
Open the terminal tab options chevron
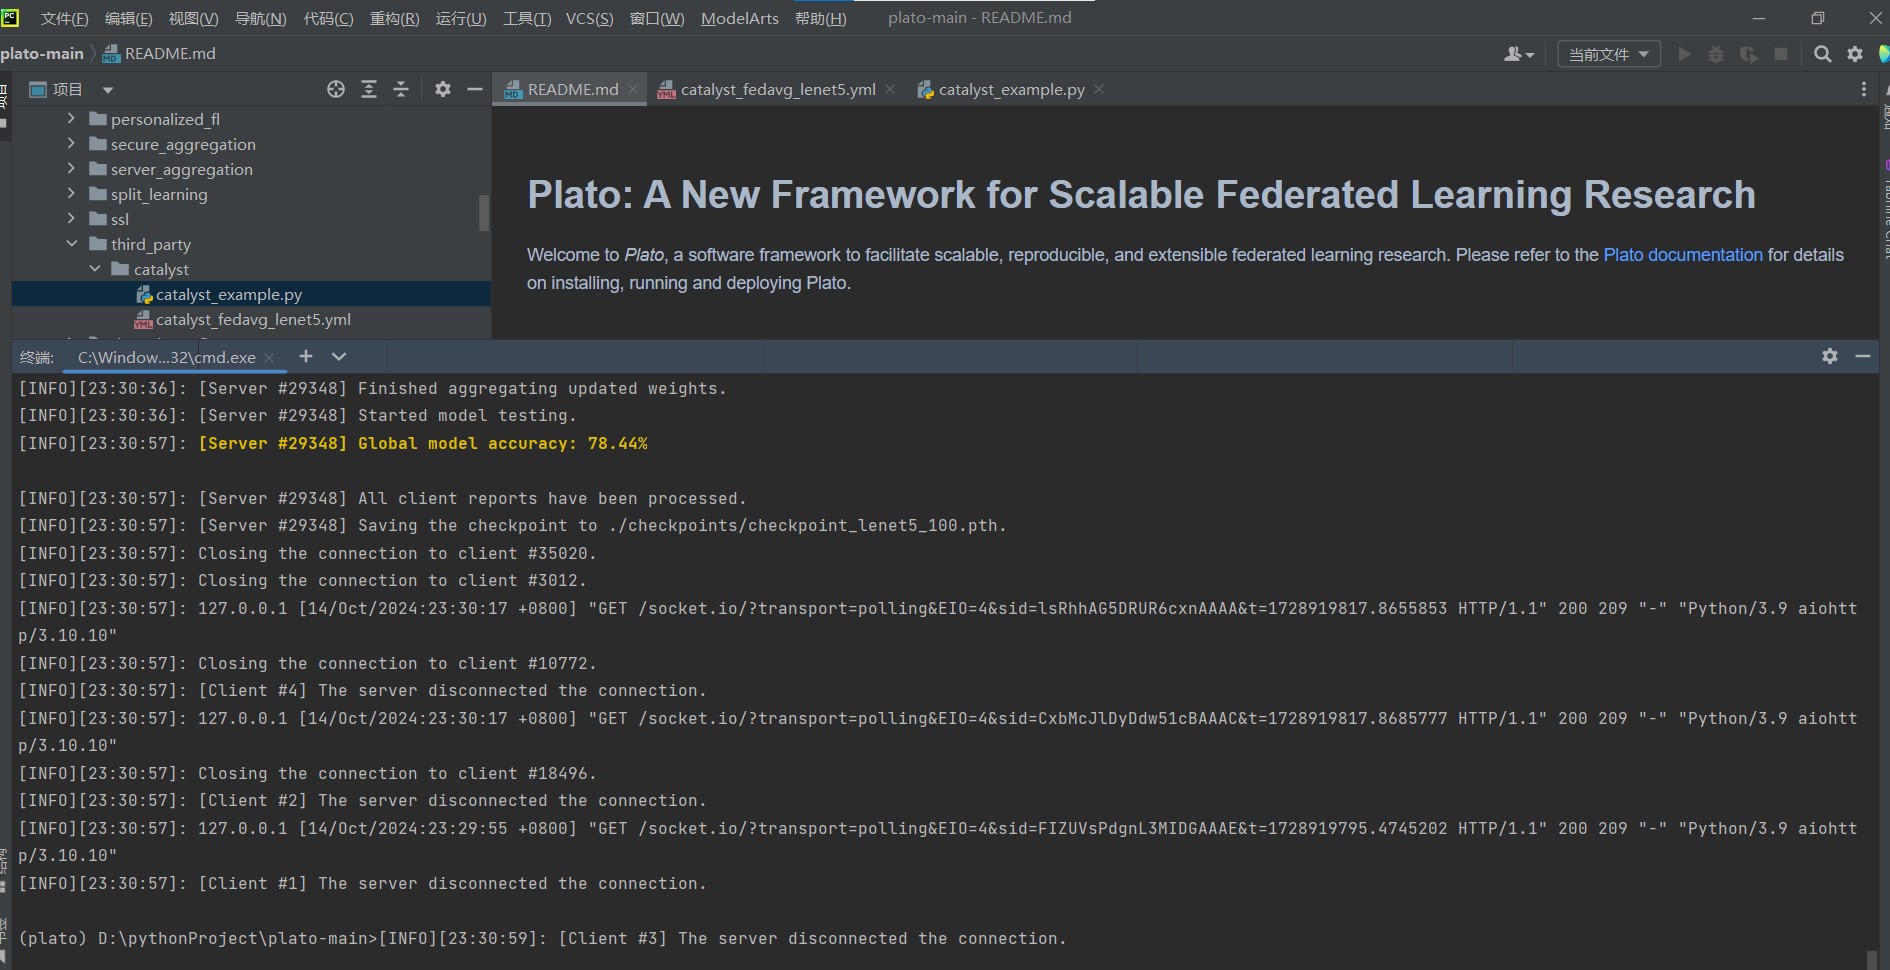(x=339, y=356)
